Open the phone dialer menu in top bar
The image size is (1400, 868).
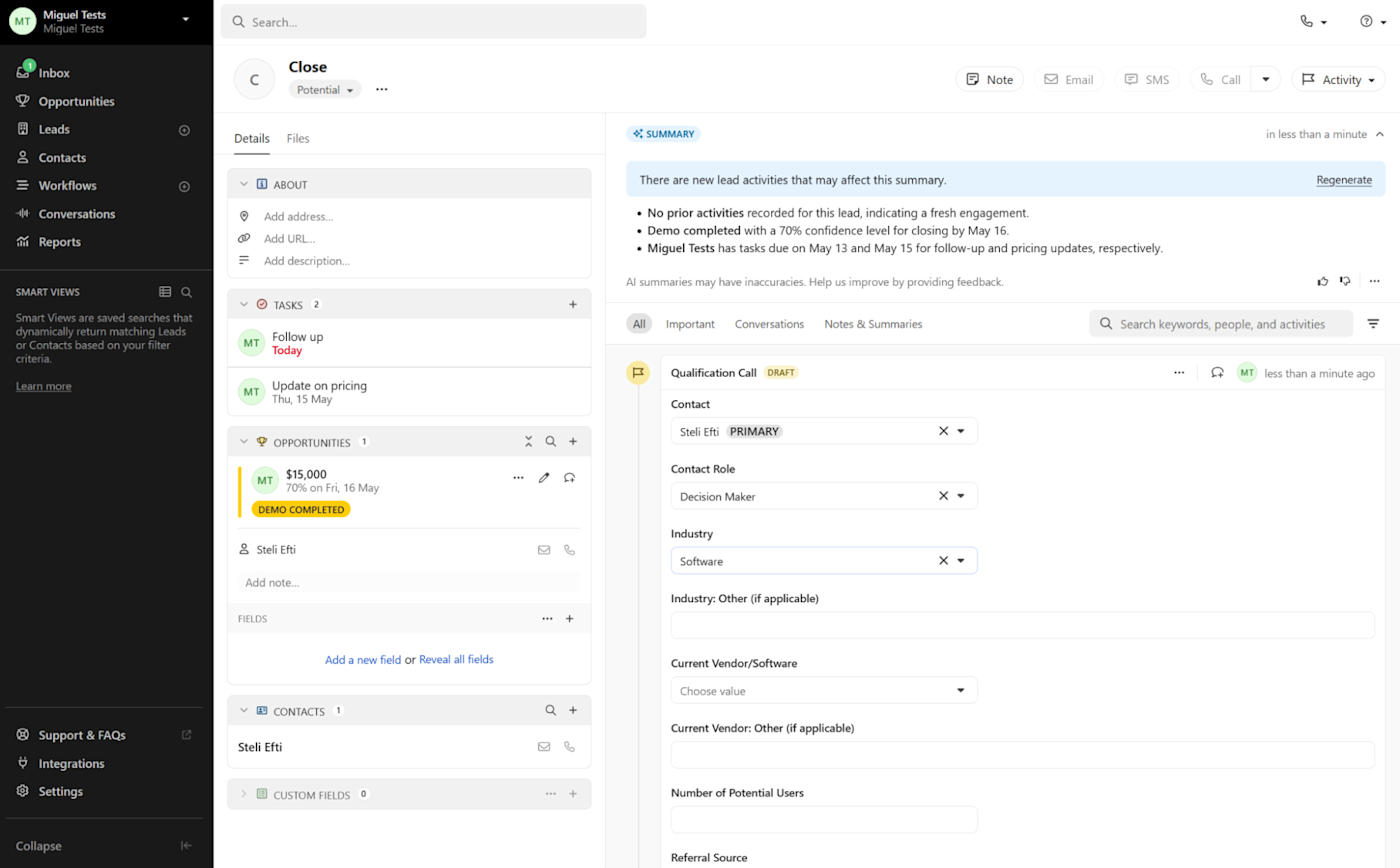[1313, 21]
